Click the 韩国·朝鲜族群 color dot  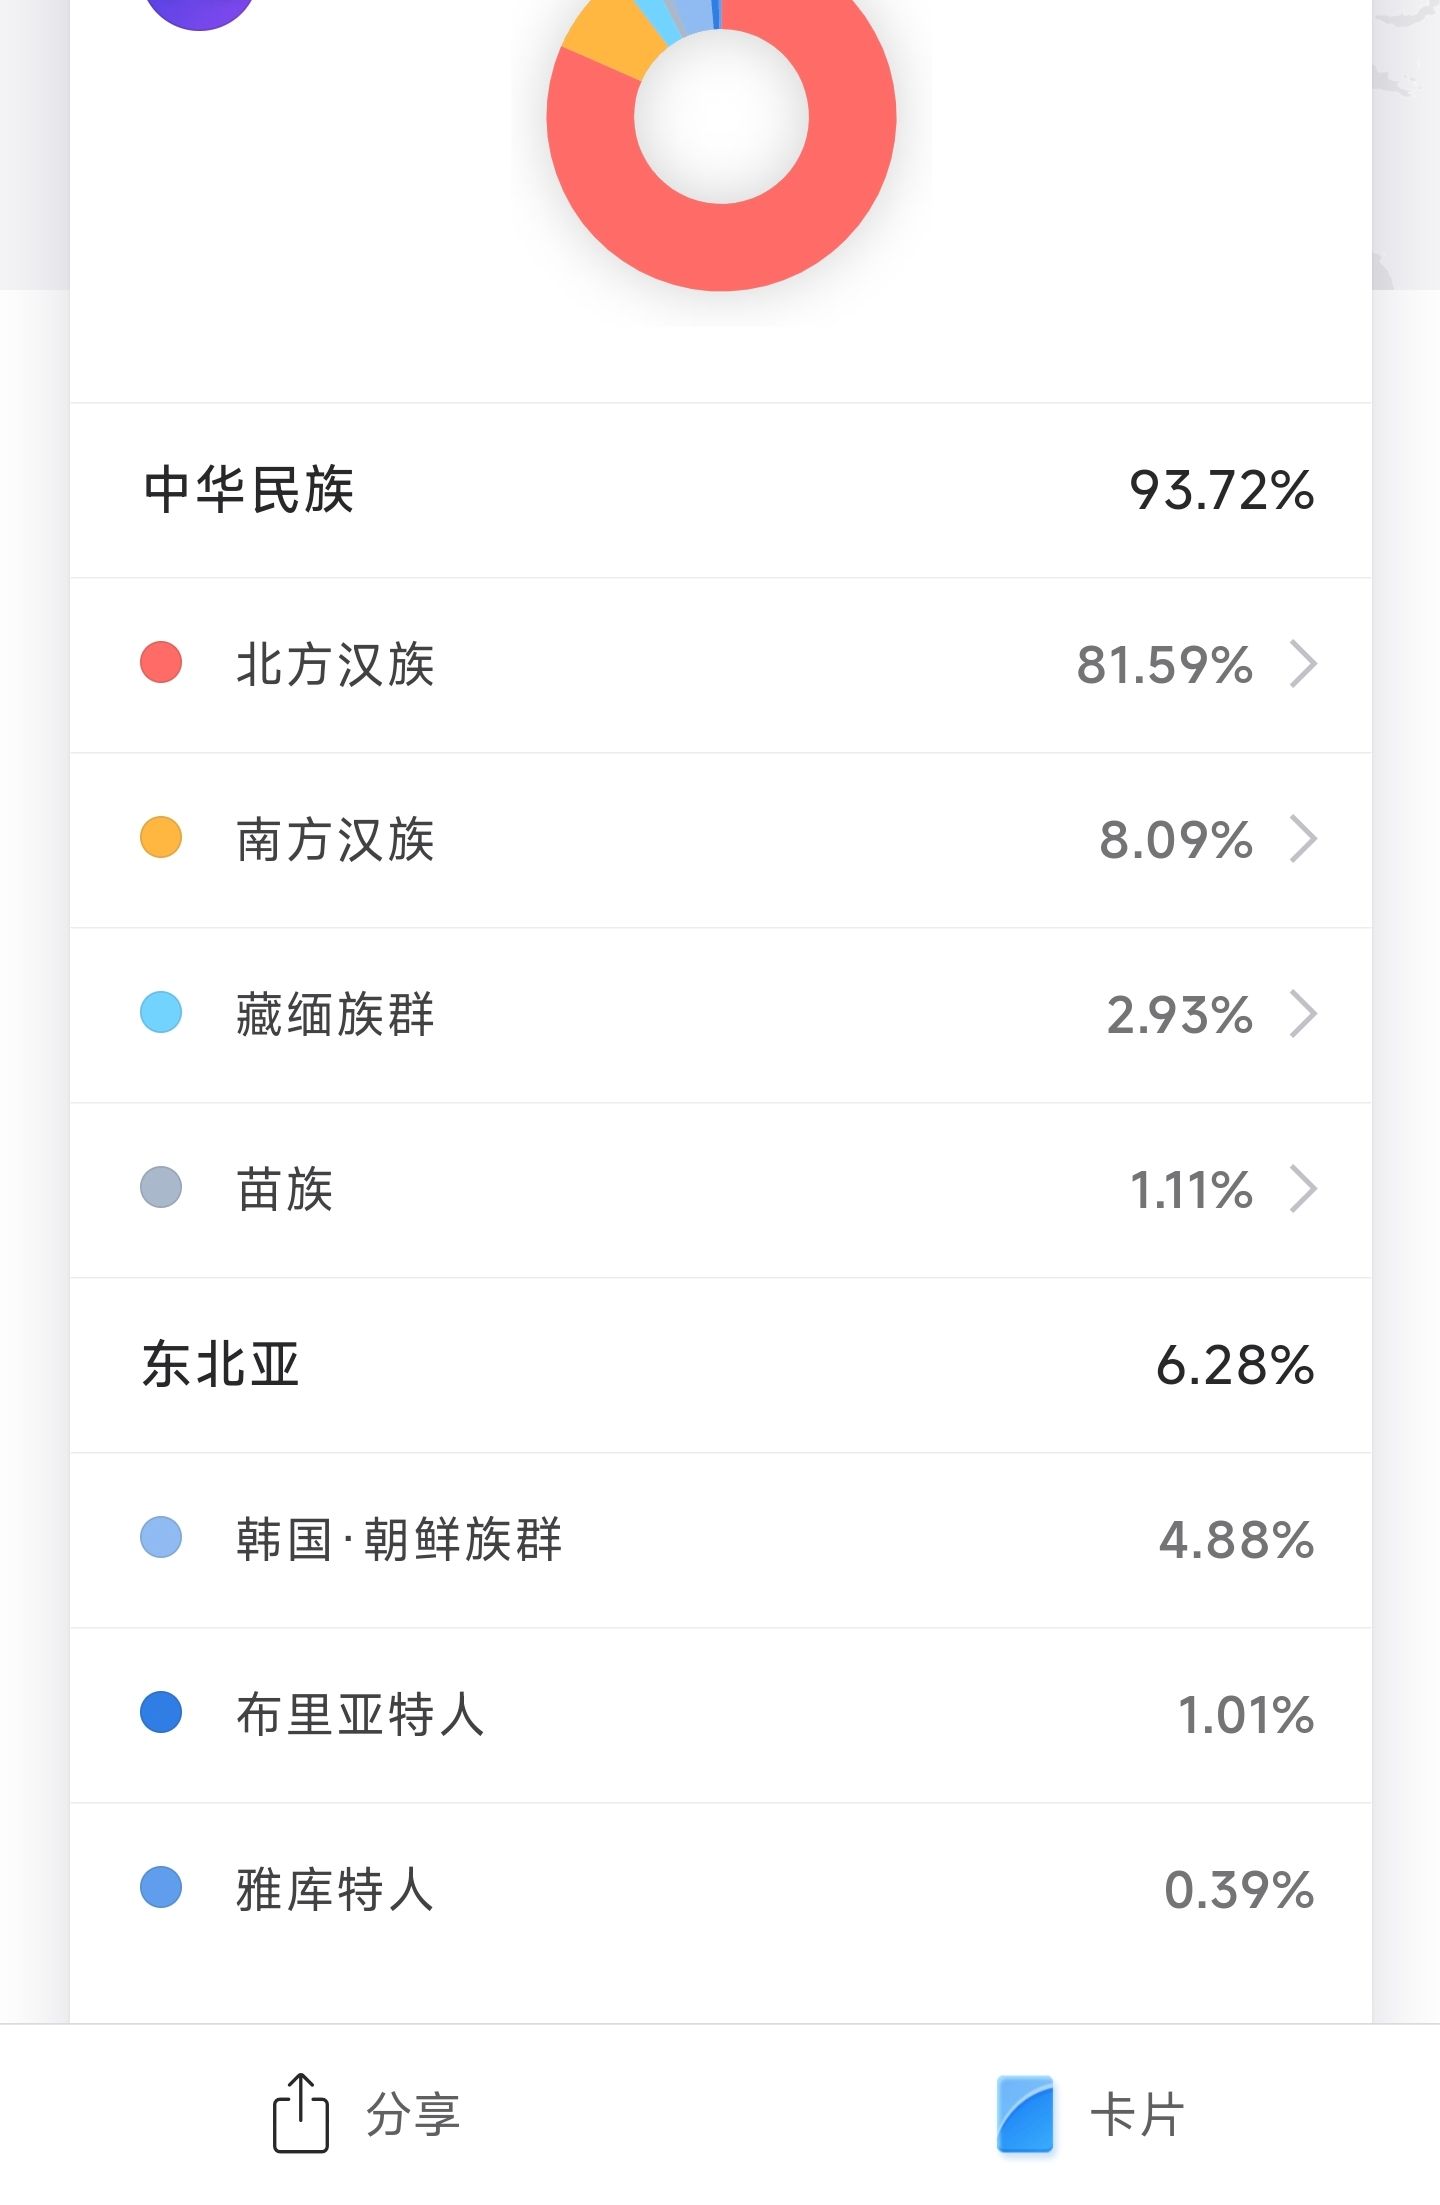coord(161,1537)
